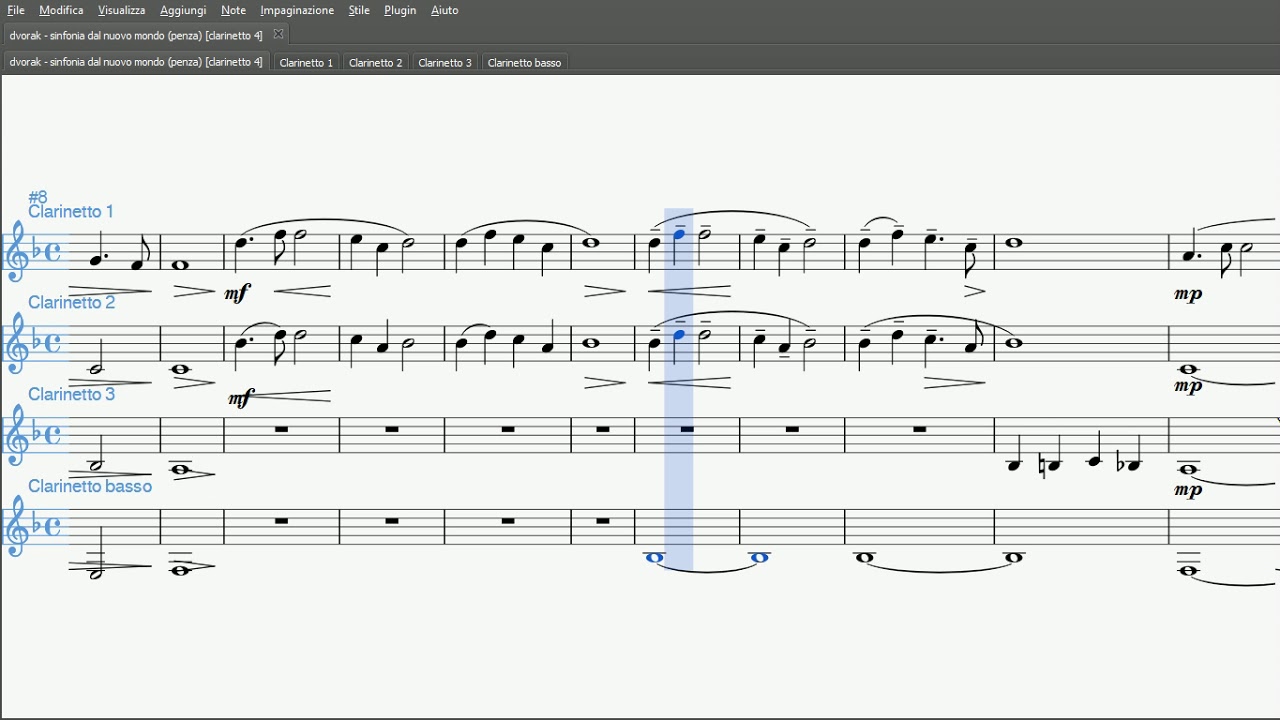1280x720 pixels.
Task: Select the highlighted blue note in Clarinetto 2
Action: click(x=679, y=335)
